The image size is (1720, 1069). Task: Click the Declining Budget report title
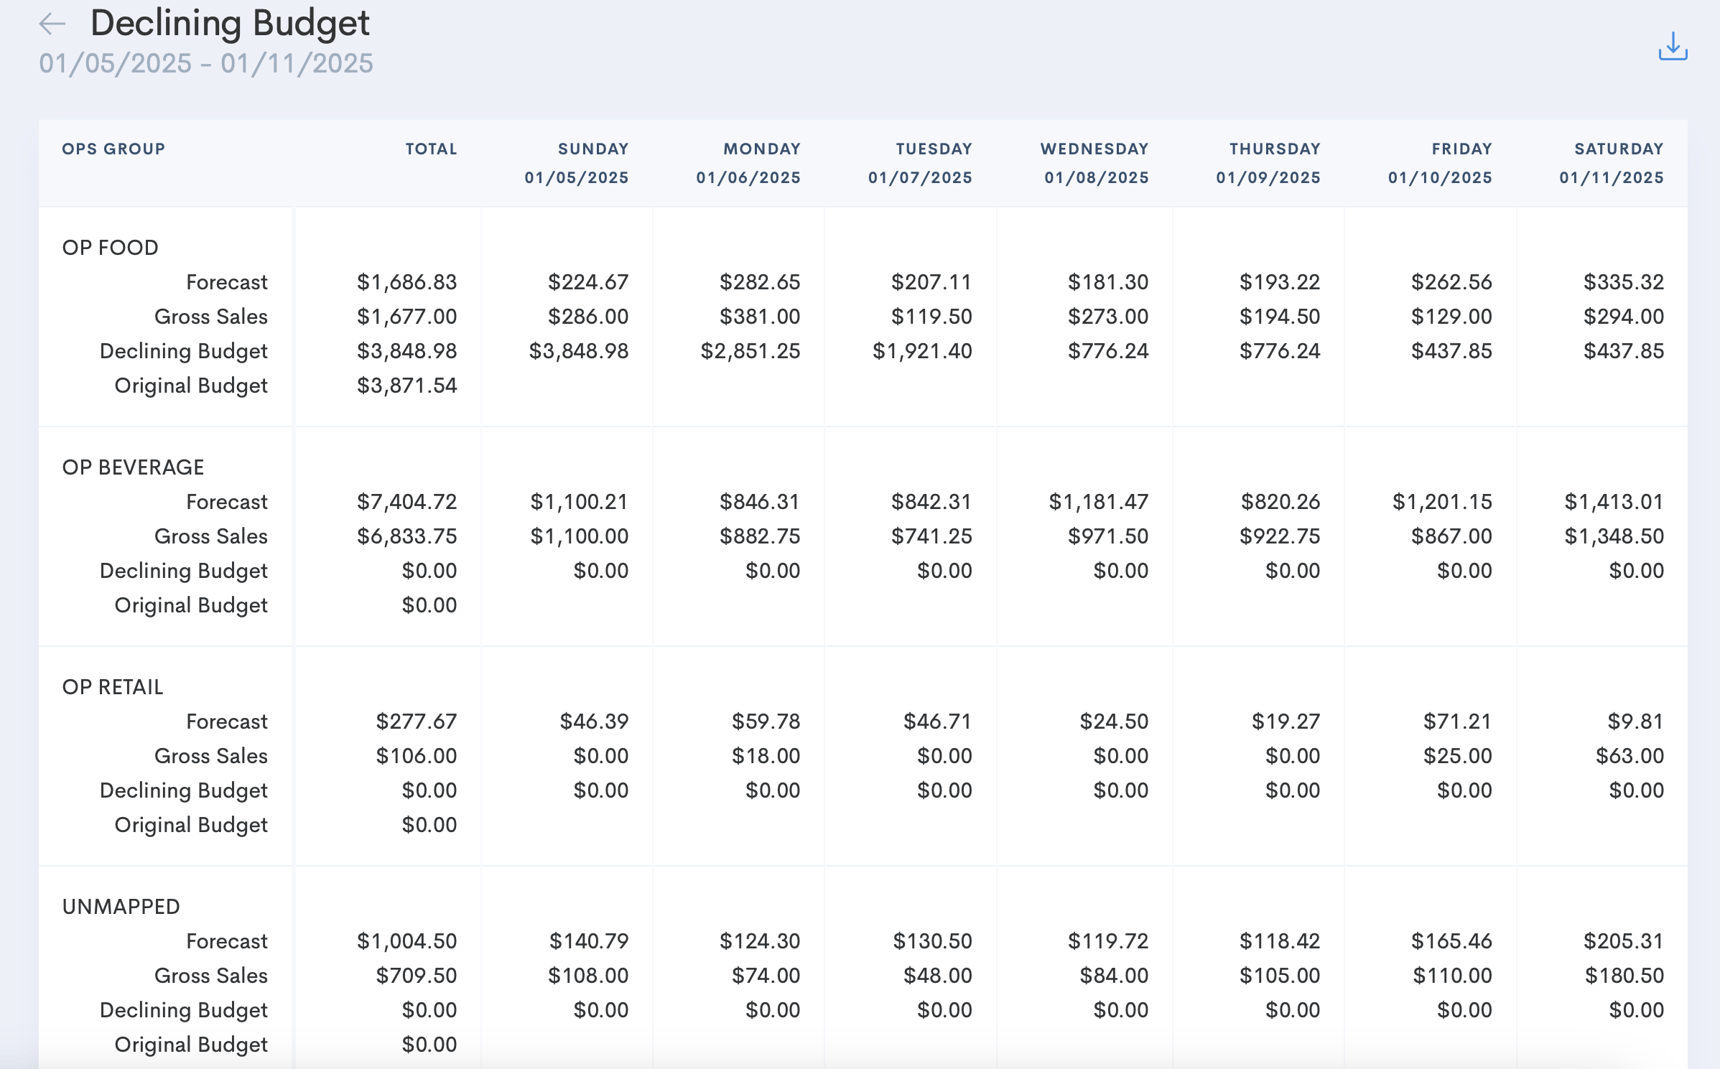coord(229,22)
